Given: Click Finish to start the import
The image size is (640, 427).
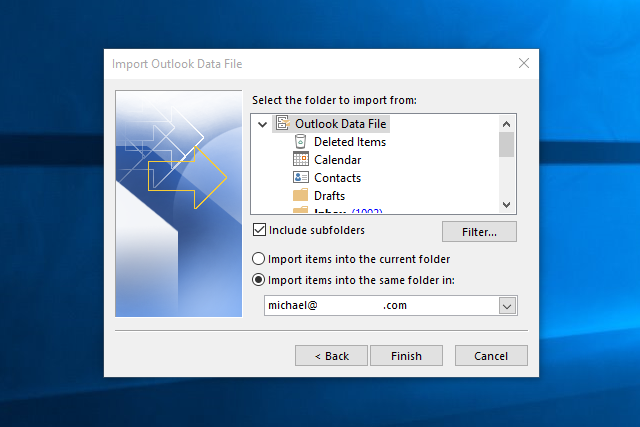Looking at the screenshot, I should pyautogui.click(x=406, y=356).
